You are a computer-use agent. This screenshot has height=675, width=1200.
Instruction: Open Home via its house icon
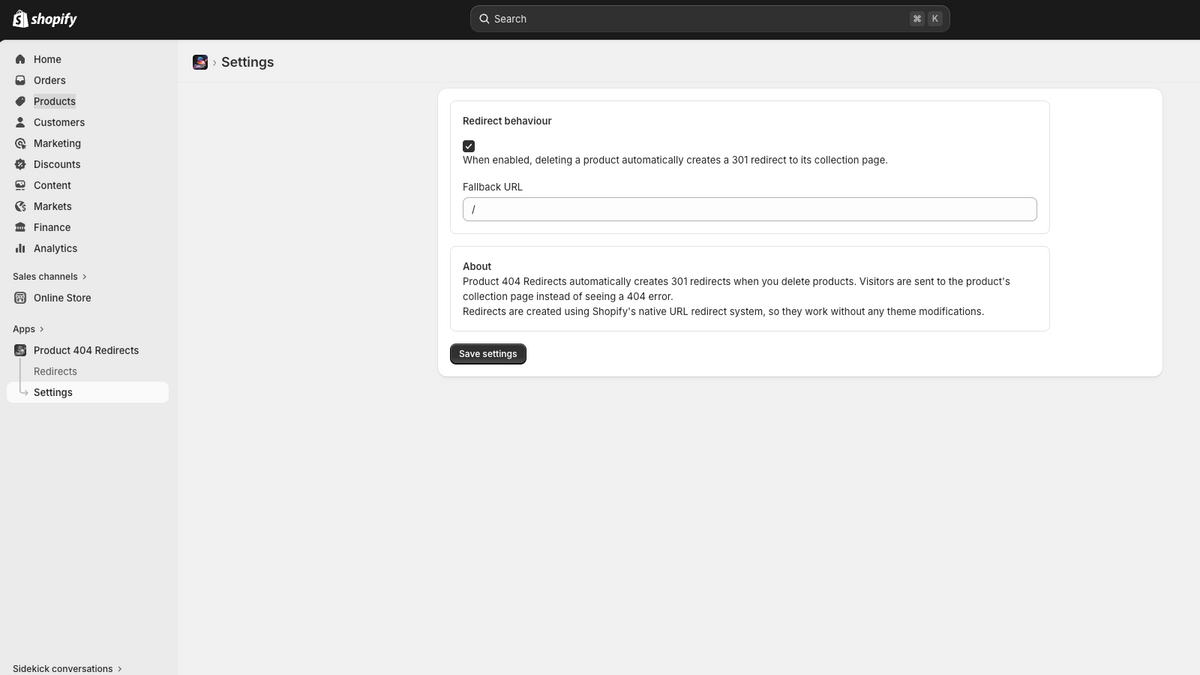[20, 59]
